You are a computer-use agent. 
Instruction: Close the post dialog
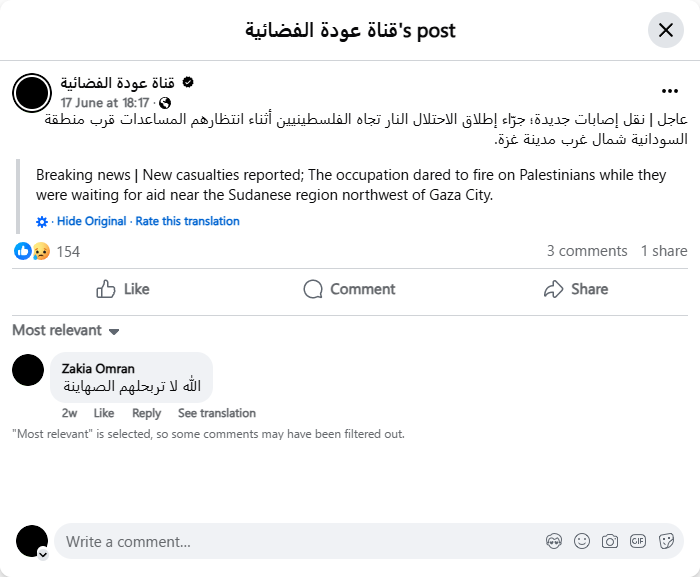[x=666, y=30]
